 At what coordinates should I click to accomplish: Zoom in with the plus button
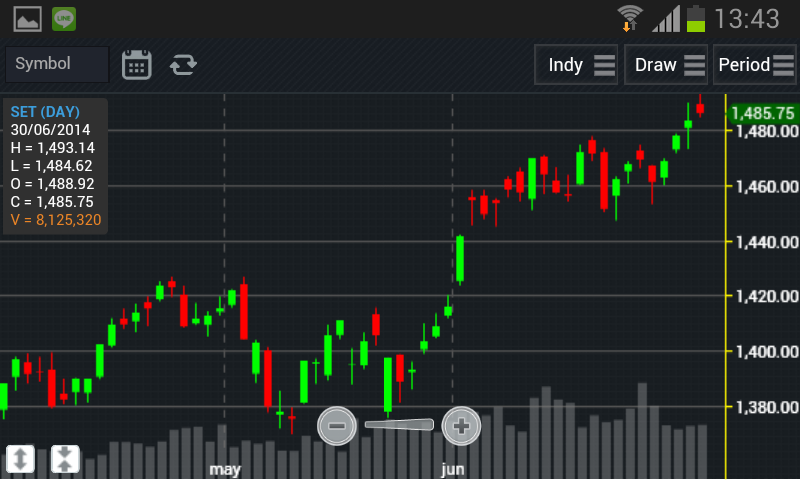(x=461, y=426)
